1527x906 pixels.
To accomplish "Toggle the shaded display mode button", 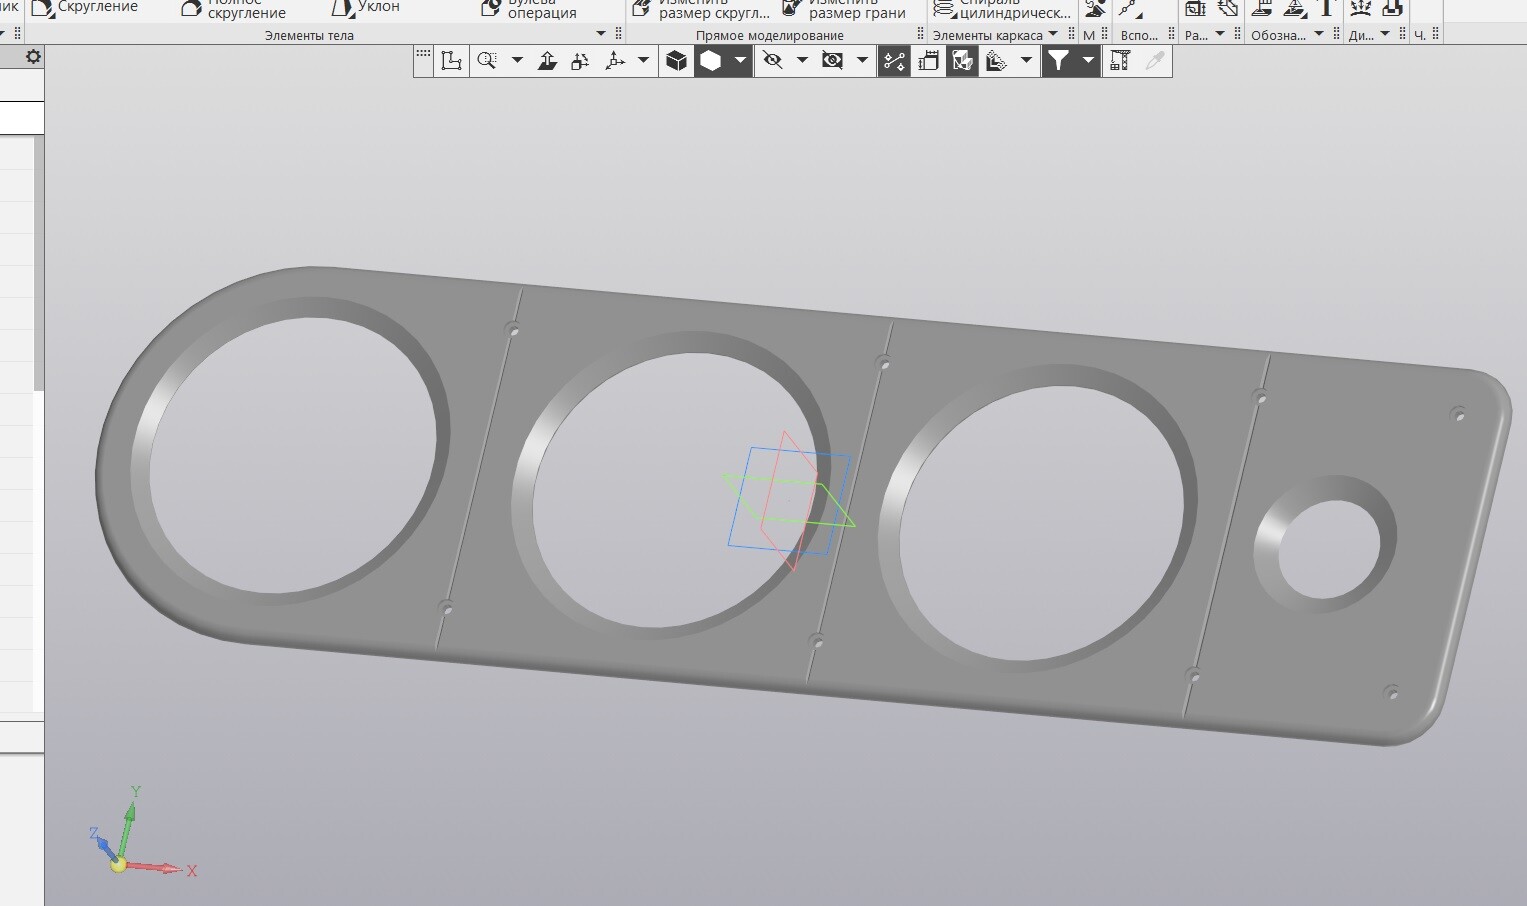I will point(710,61).
